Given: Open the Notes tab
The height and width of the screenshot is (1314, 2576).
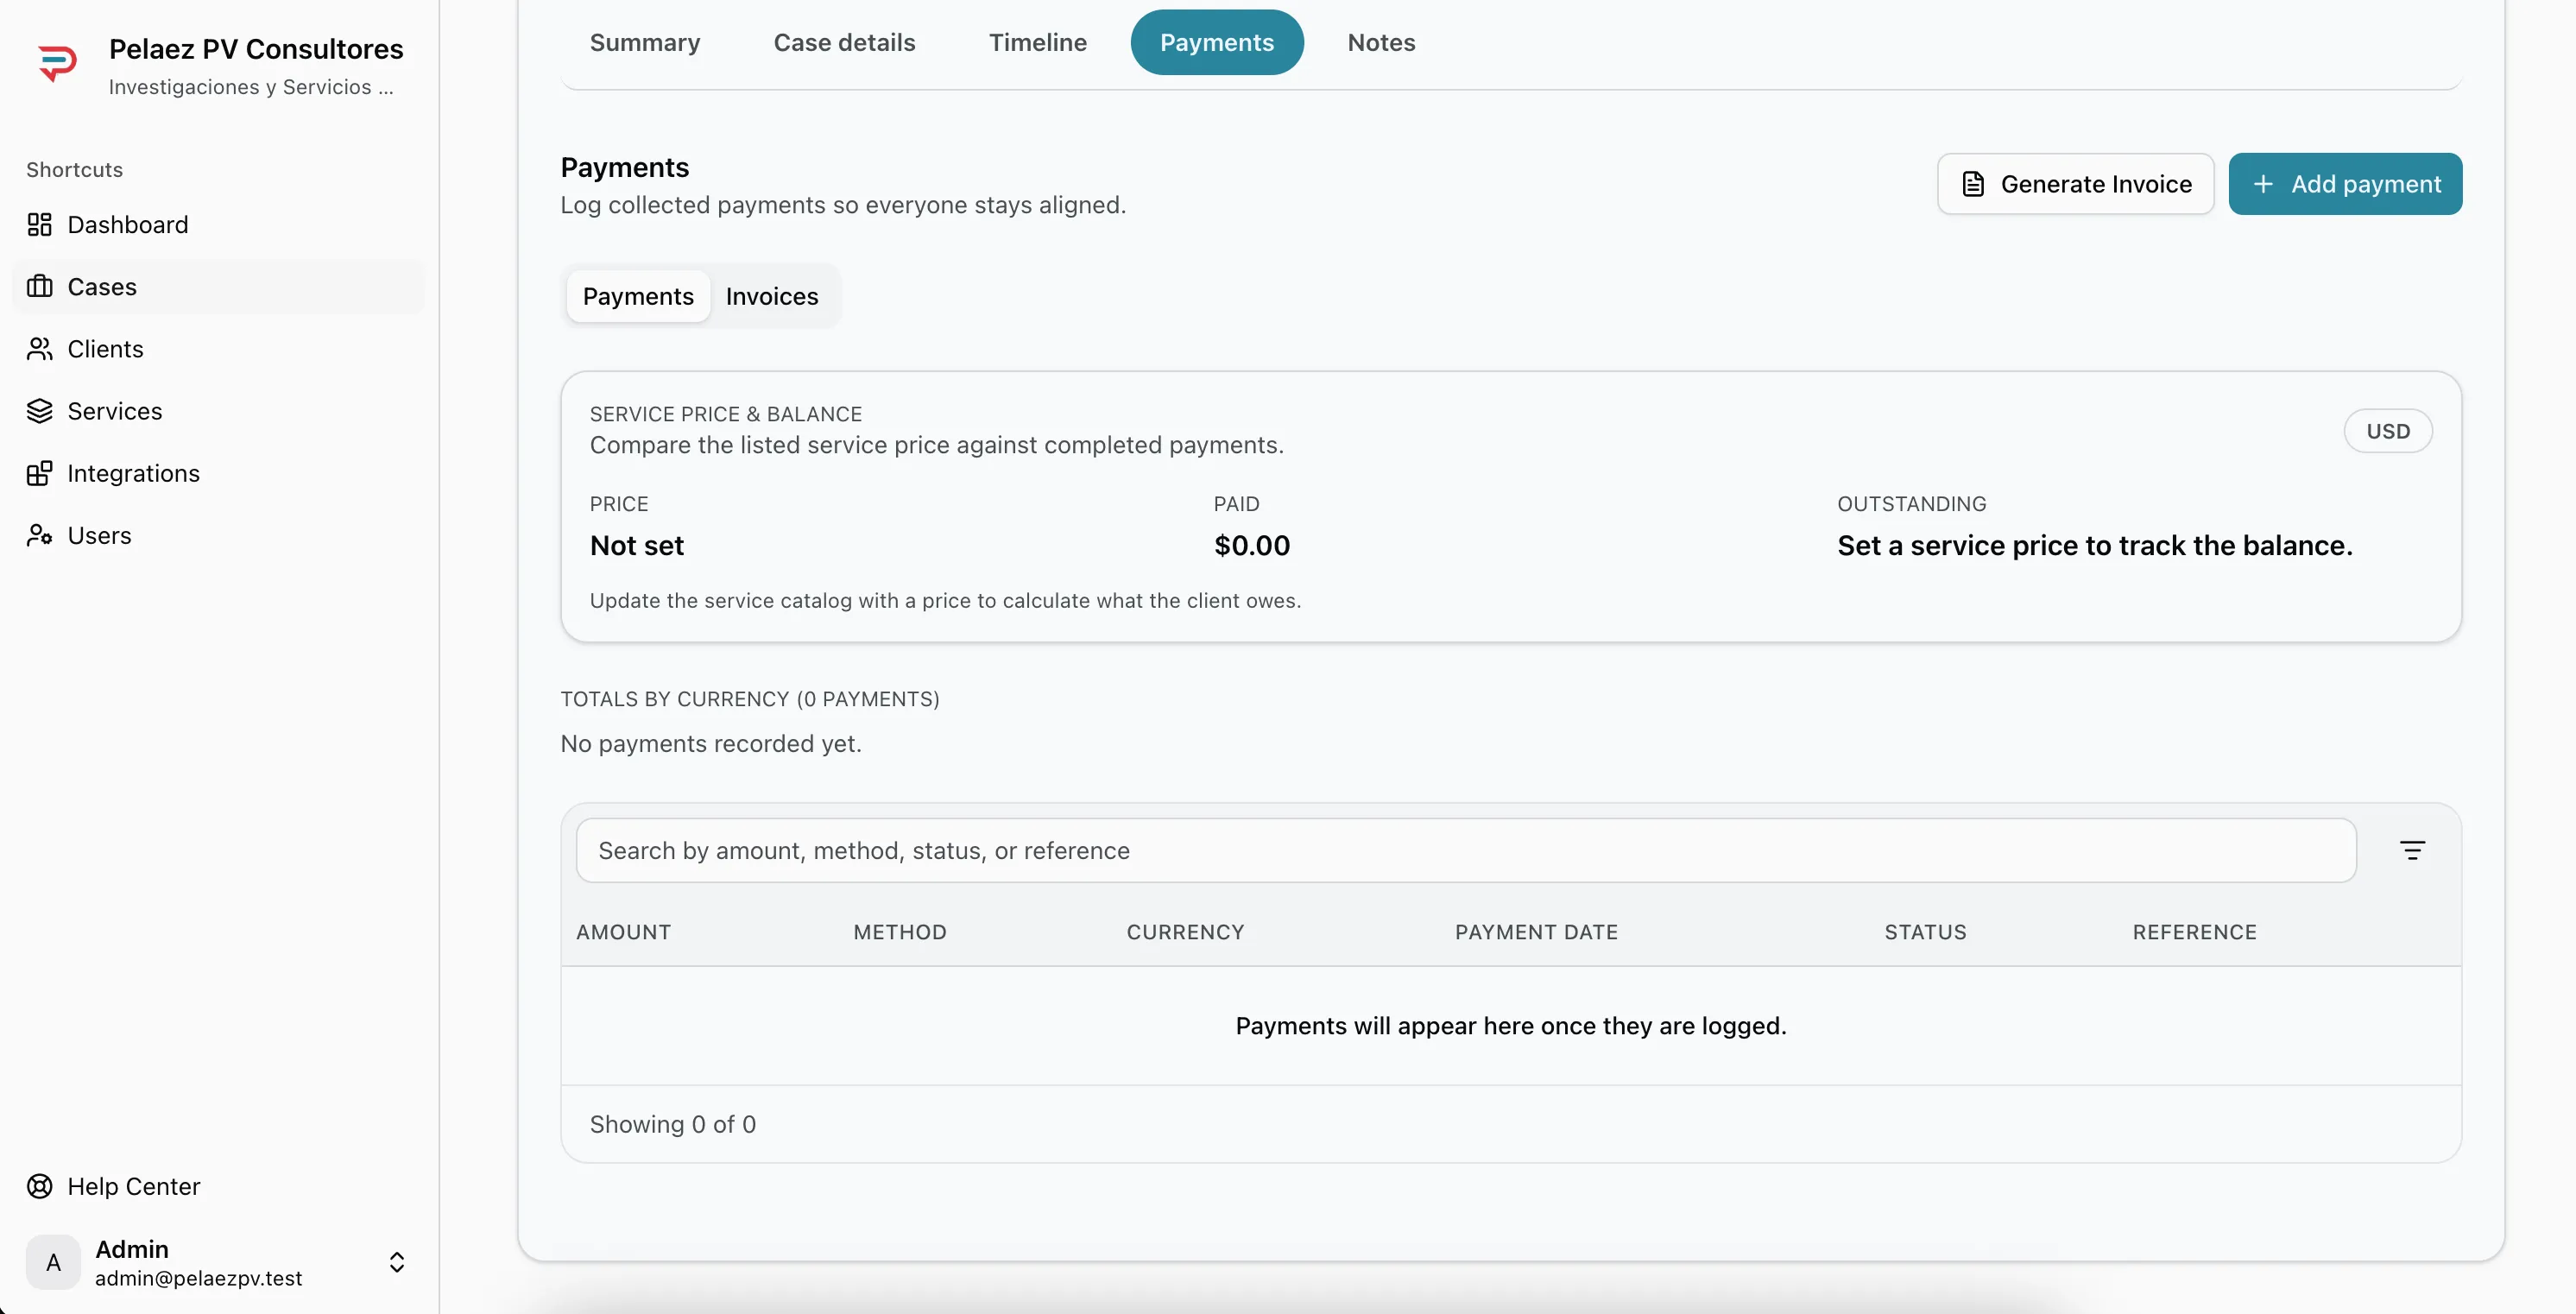Looking at the screenshot, I should pyautogui.click(x=1381, y=42).
